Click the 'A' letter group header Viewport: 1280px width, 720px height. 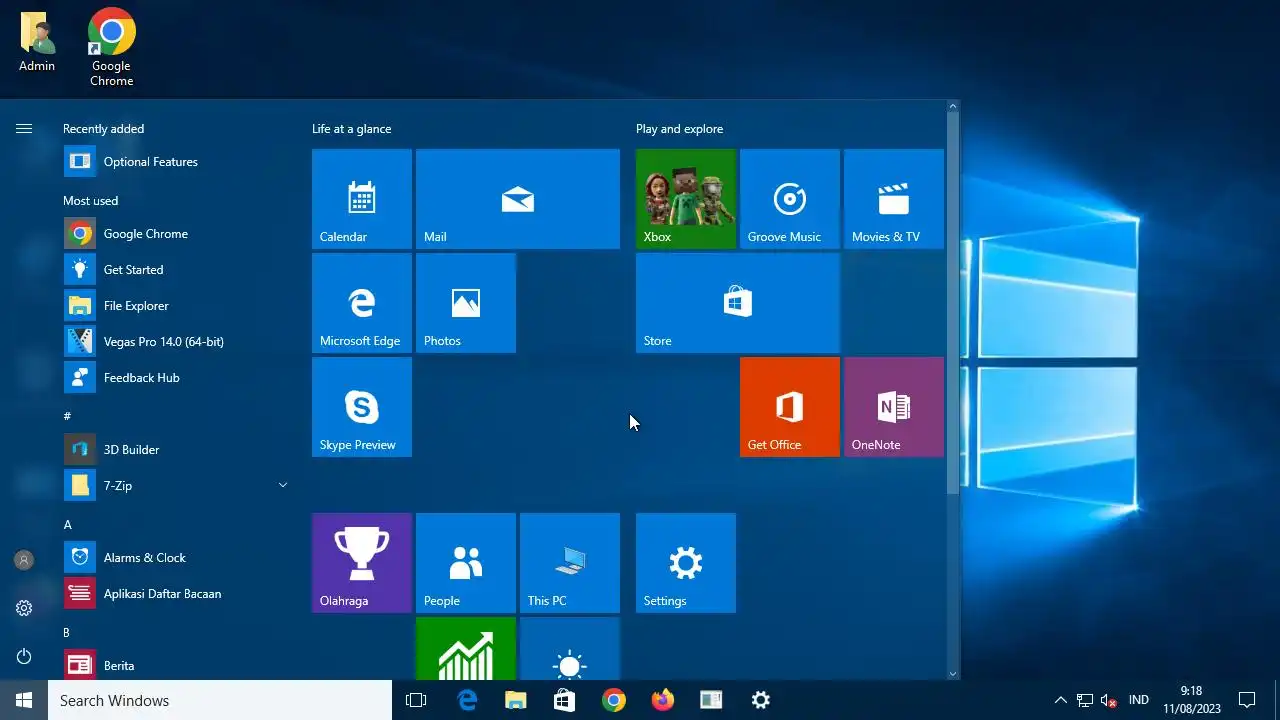[x=67, y=524]
